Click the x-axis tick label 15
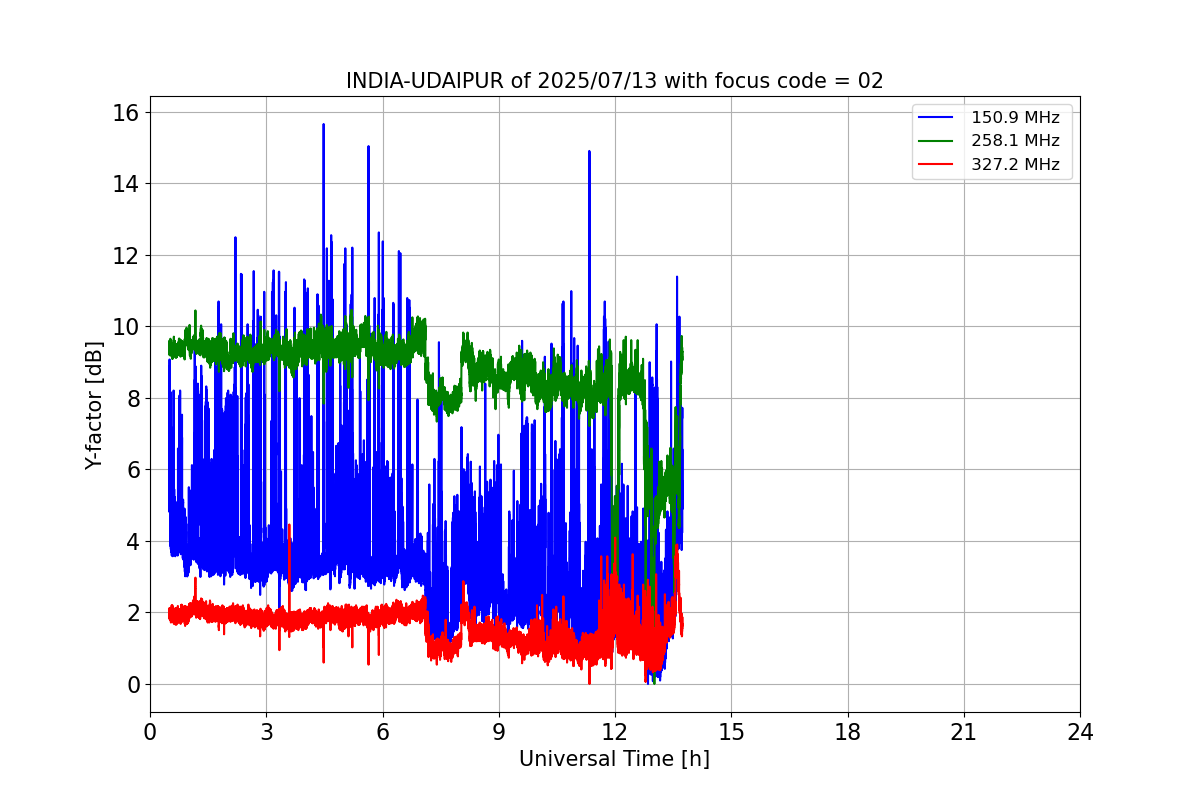 [731, 732]
